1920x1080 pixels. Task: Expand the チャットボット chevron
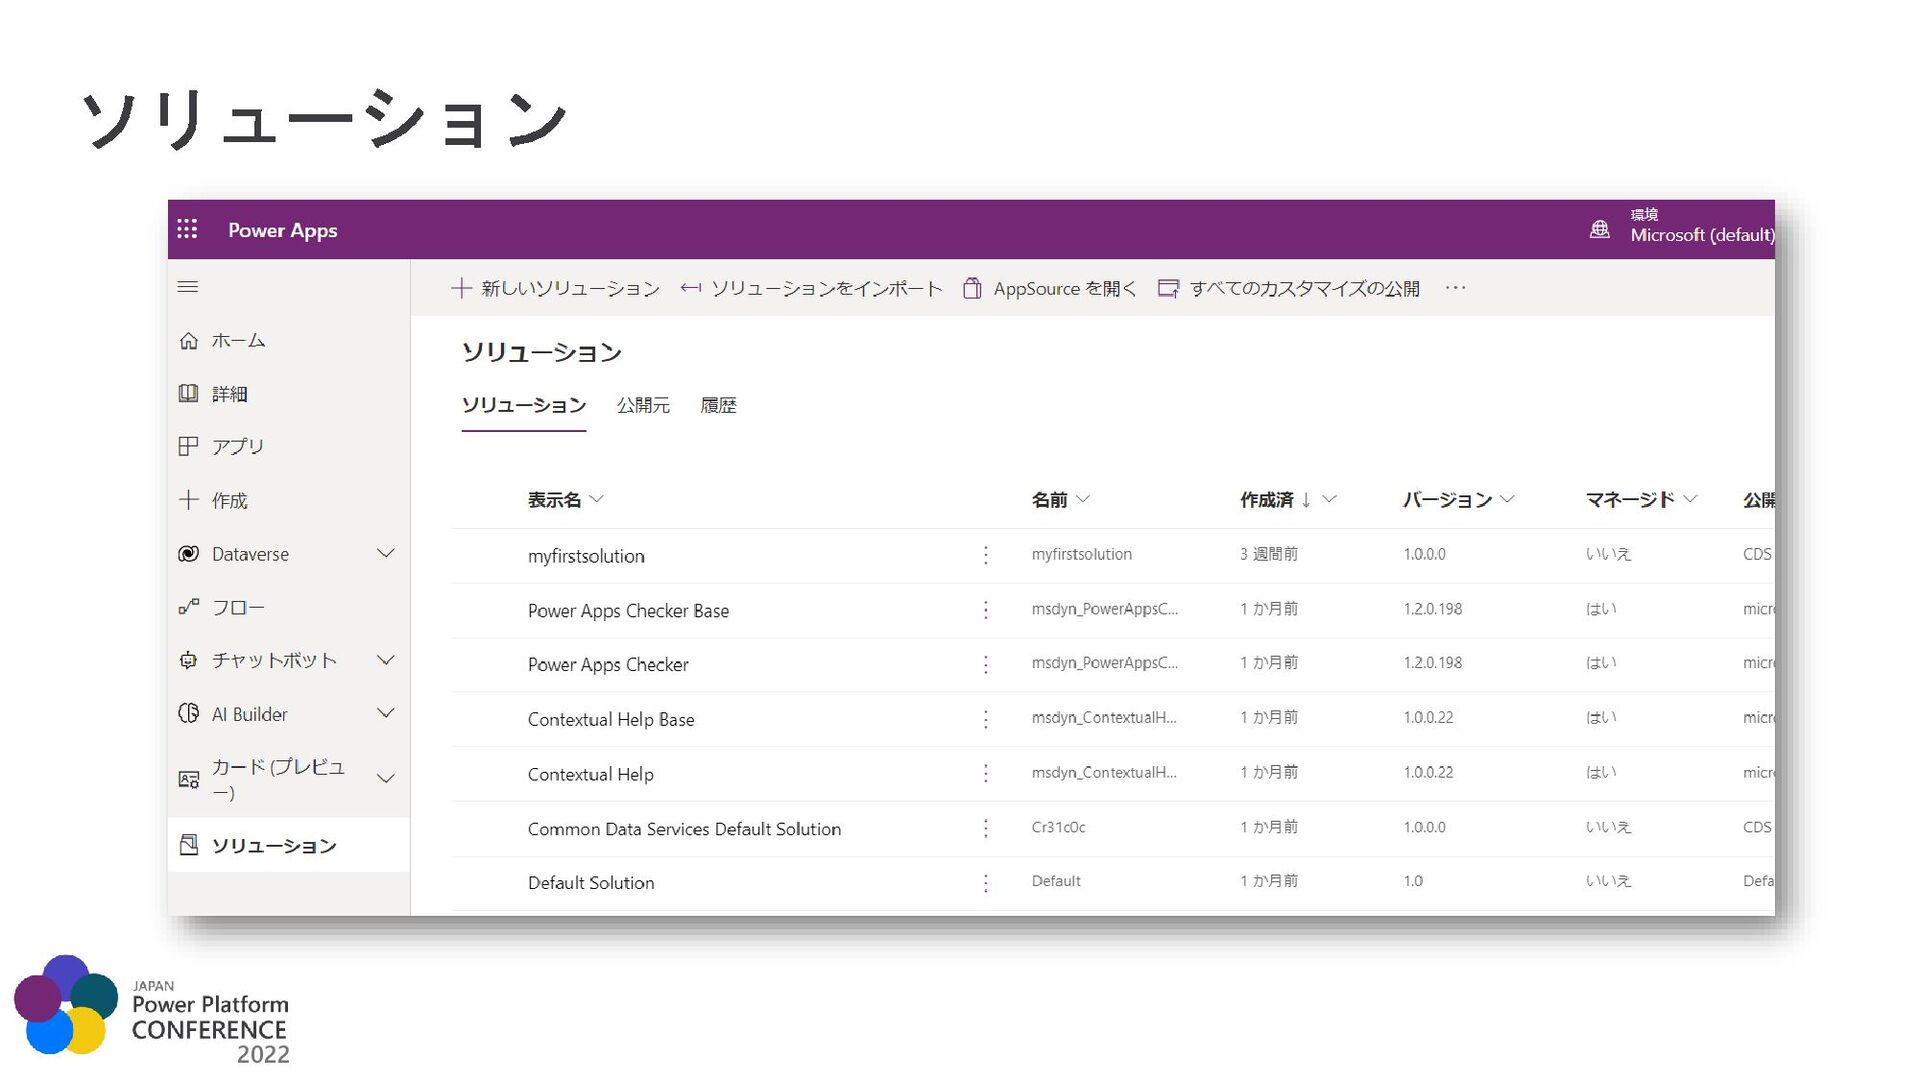point(385,660)
